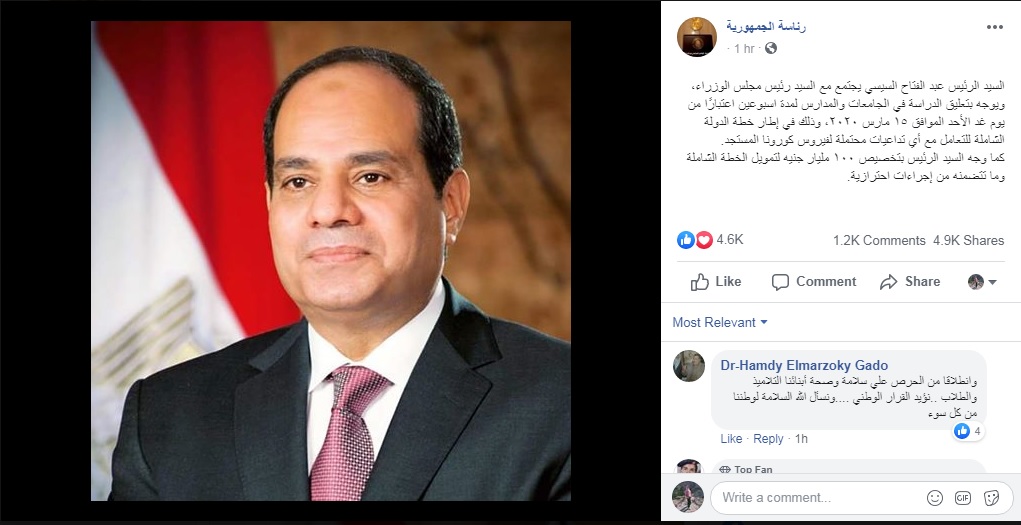Viewport: 1021px width, 525px height.
Task: Click the Comment button under the post
Action: [814, 281]
